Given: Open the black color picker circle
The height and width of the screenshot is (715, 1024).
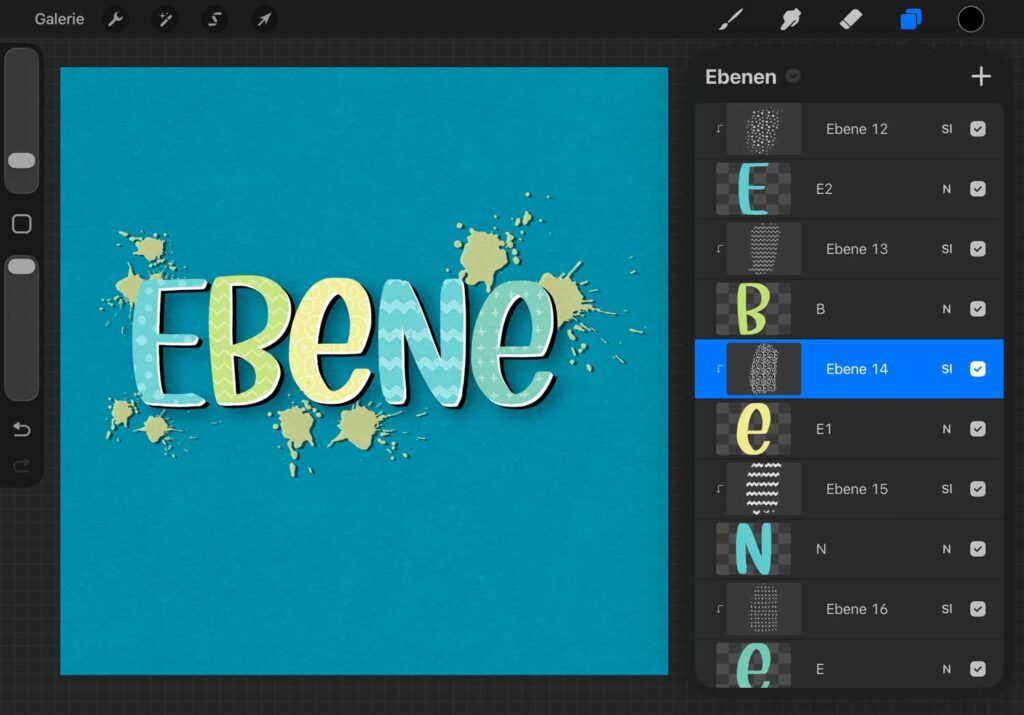Looking at the screenshot, I should [x=970, y=19].
